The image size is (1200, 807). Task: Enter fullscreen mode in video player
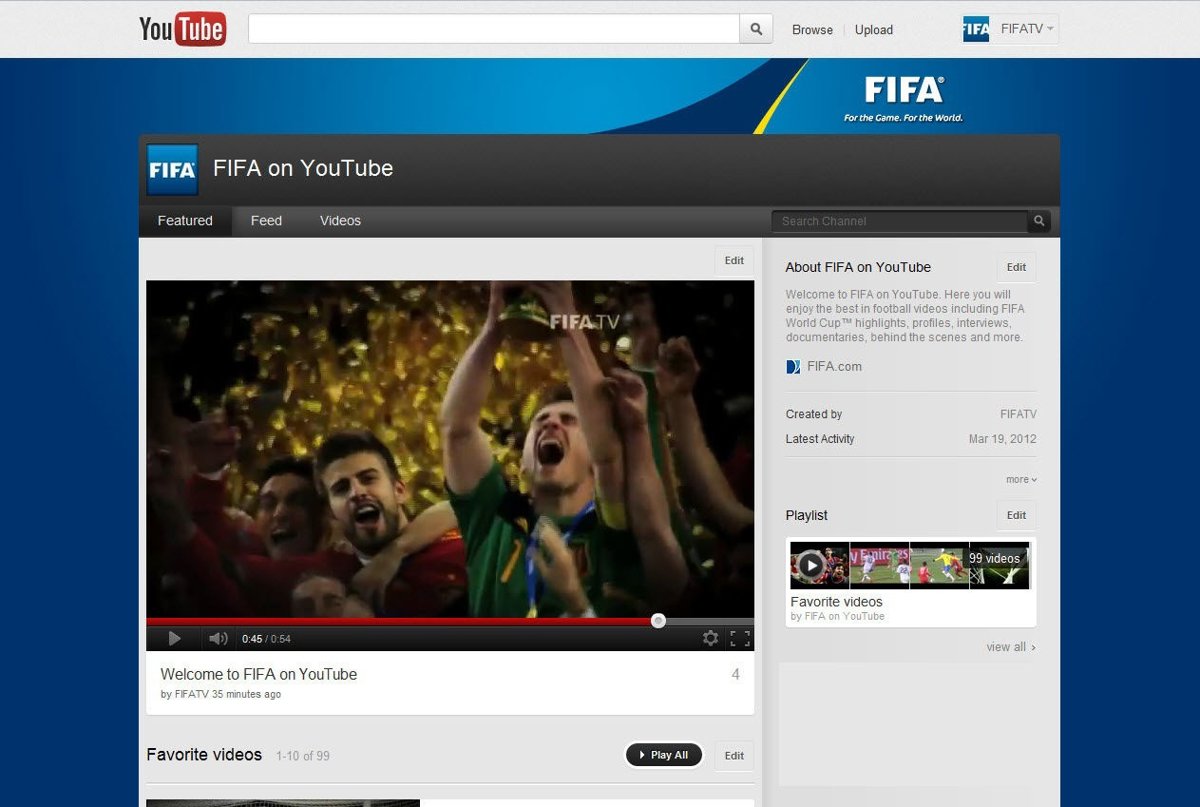pos(739,638)
